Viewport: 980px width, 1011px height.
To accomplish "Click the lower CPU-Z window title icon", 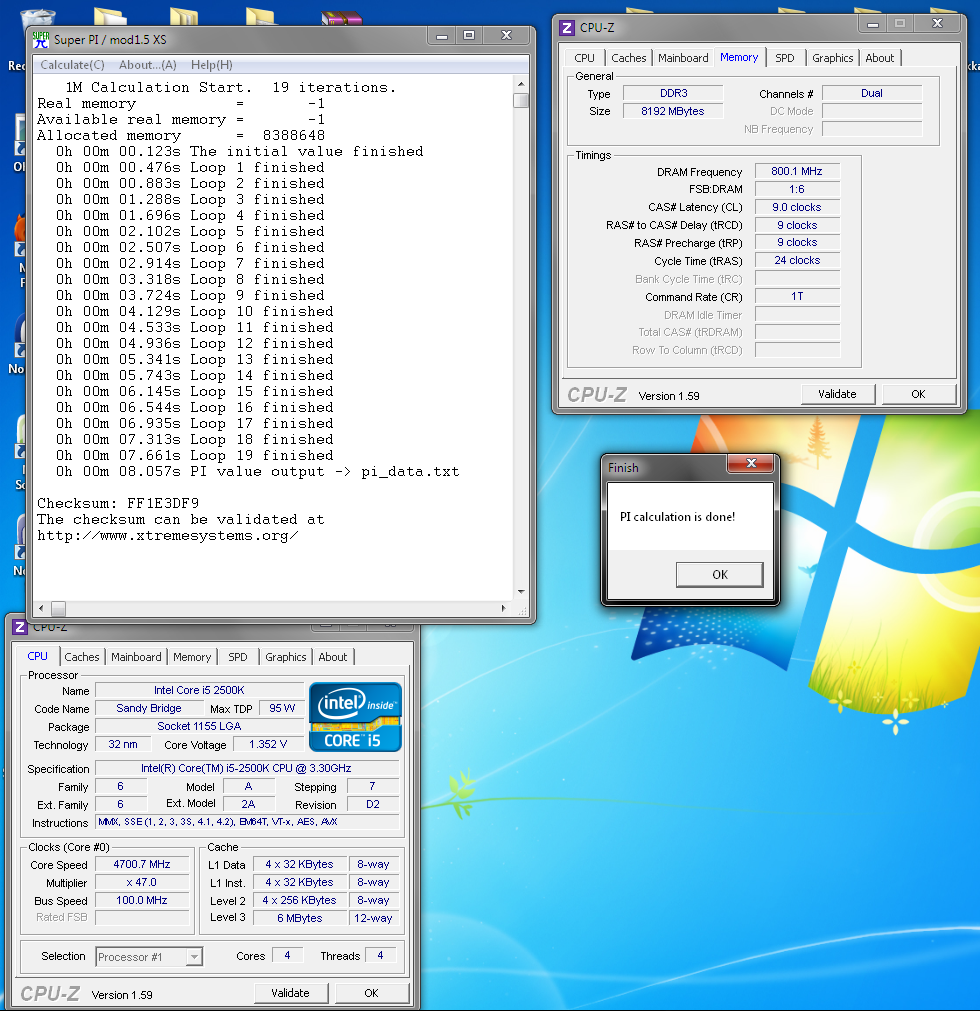I will [20, 627].
